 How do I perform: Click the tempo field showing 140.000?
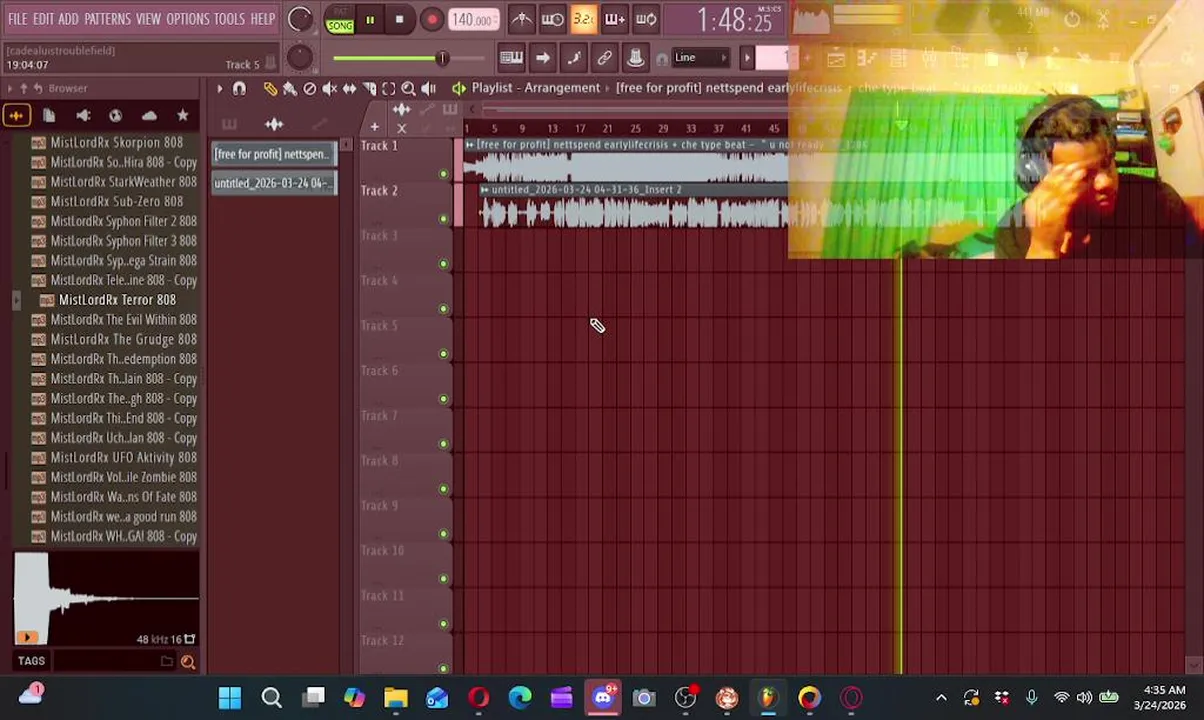[x=472, y=20]
